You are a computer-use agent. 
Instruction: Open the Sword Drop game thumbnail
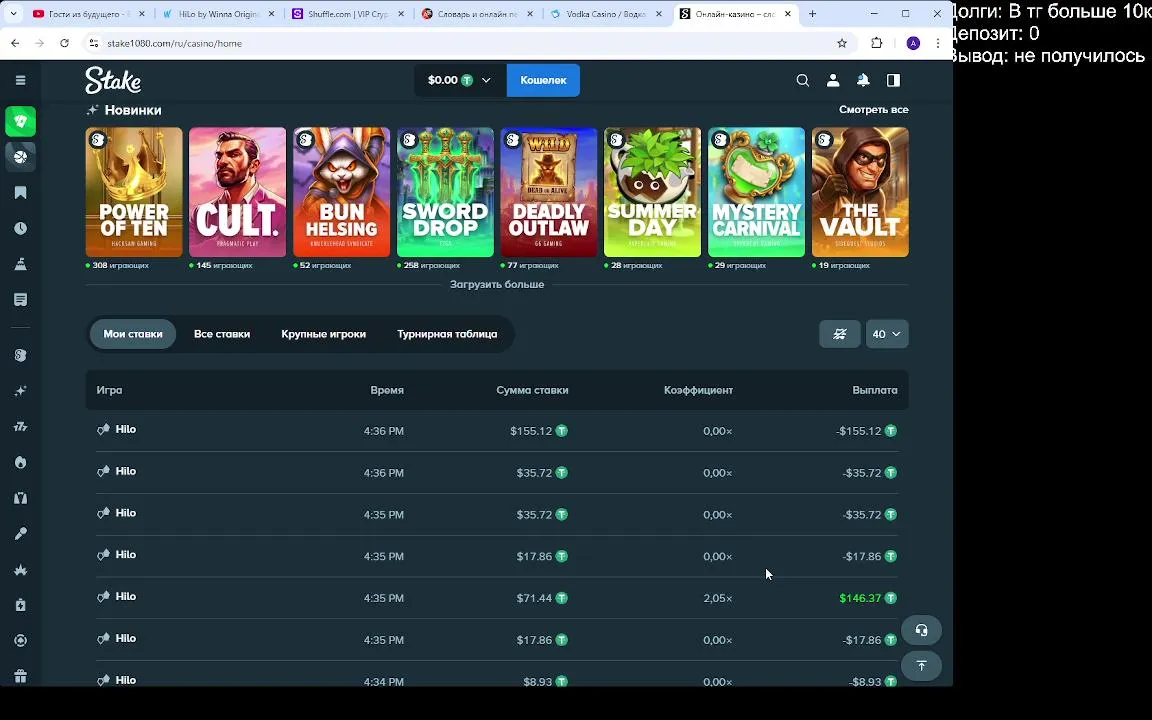point(445,192)
